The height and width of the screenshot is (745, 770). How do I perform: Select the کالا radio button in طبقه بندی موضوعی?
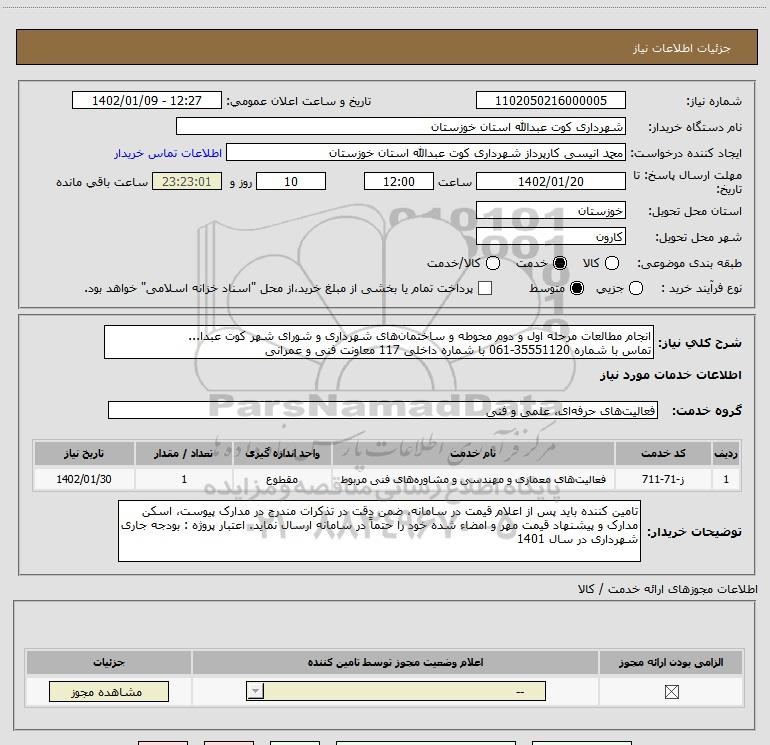click(x=612, y=263)
